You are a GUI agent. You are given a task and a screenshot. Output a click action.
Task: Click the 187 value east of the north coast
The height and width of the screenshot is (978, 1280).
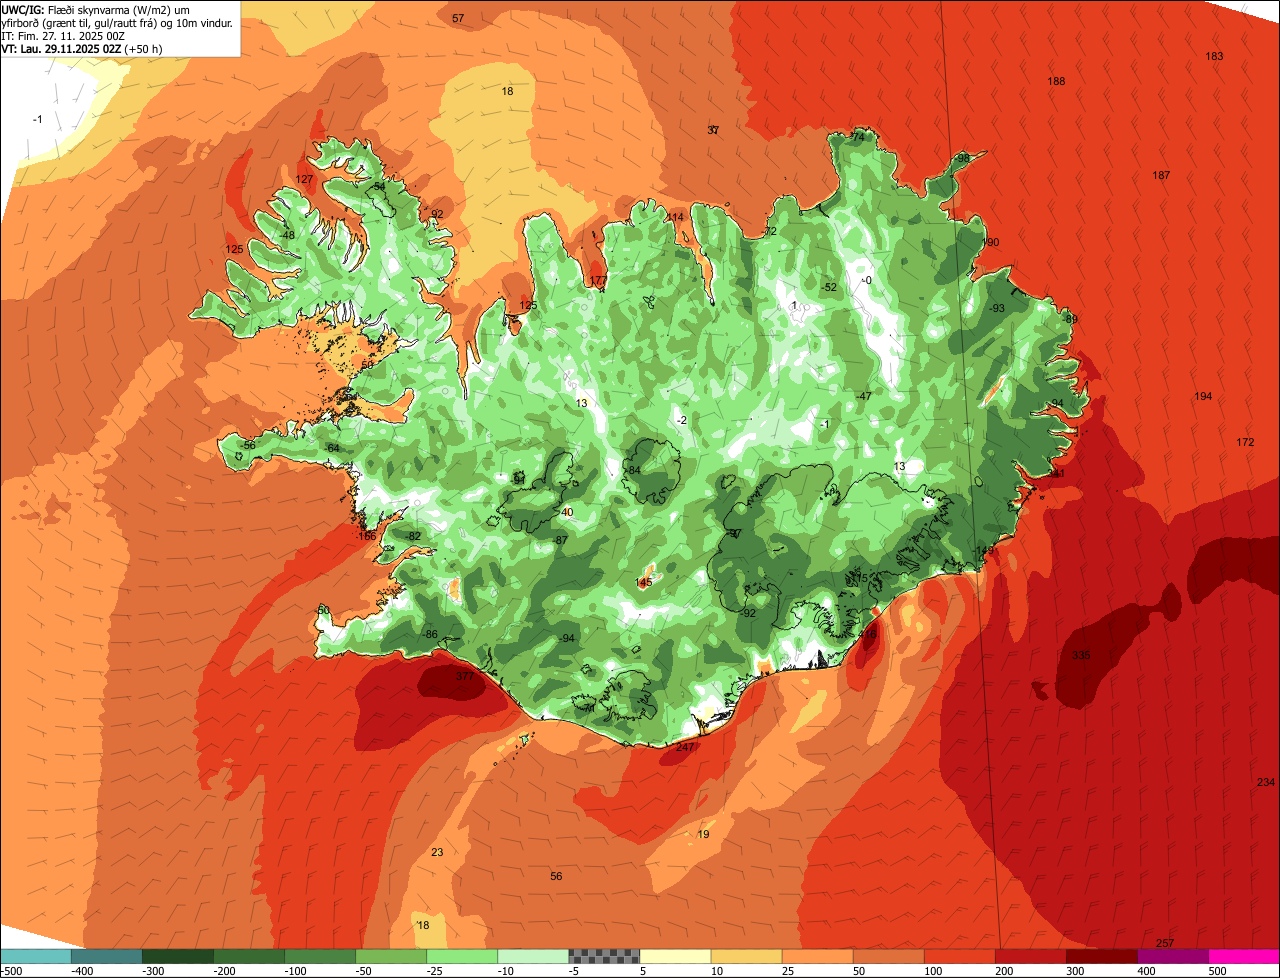click(x=1161, y=176)
